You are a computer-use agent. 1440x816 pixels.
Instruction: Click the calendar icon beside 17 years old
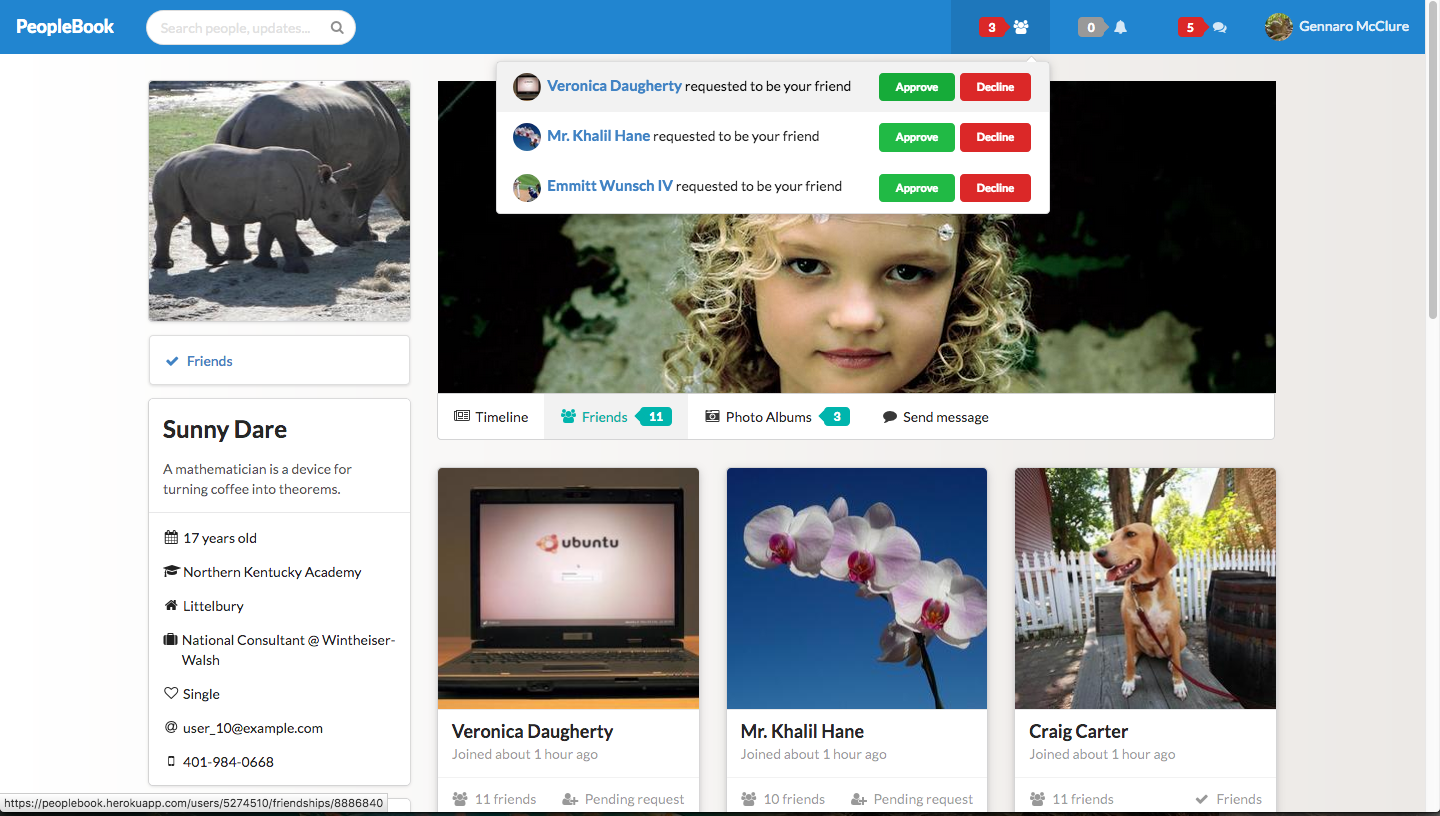(x=171, y=538)
